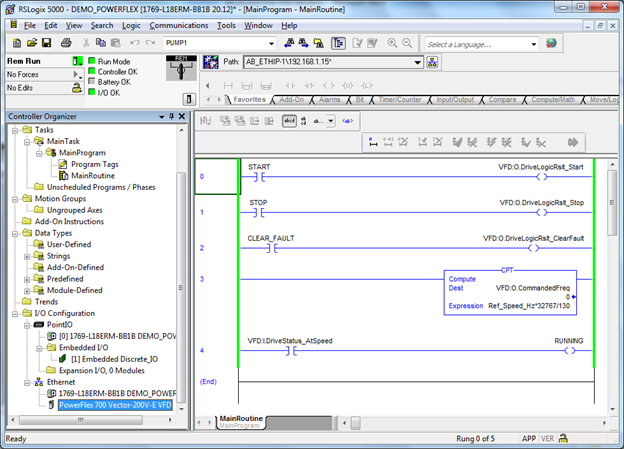The image size is (624, 449).
Task: Expand the Strings data type node
Action: (27, 257)
